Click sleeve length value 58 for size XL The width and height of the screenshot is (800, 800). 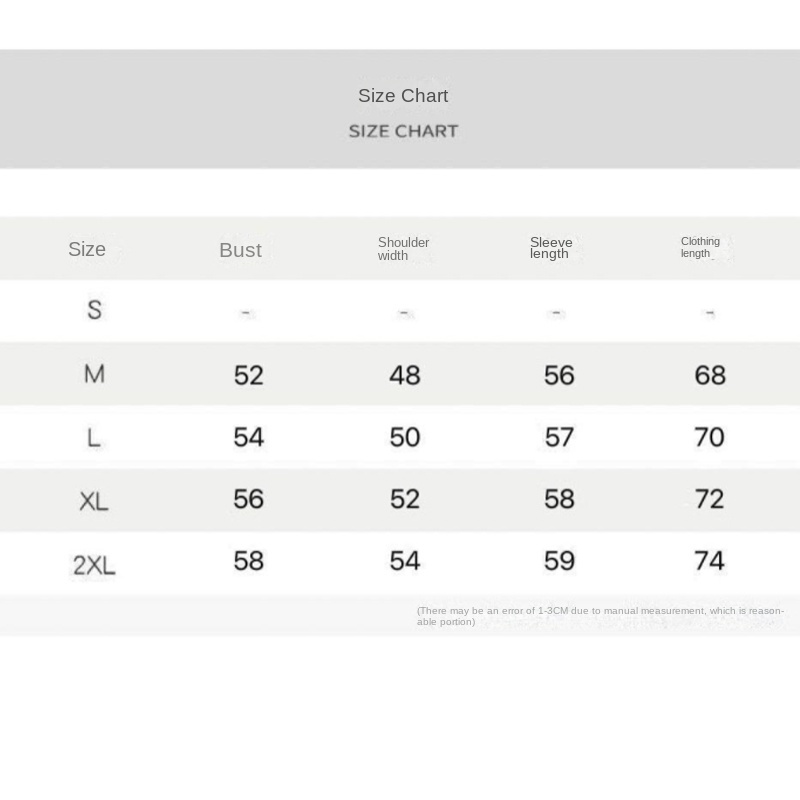[x=559, y=499]
